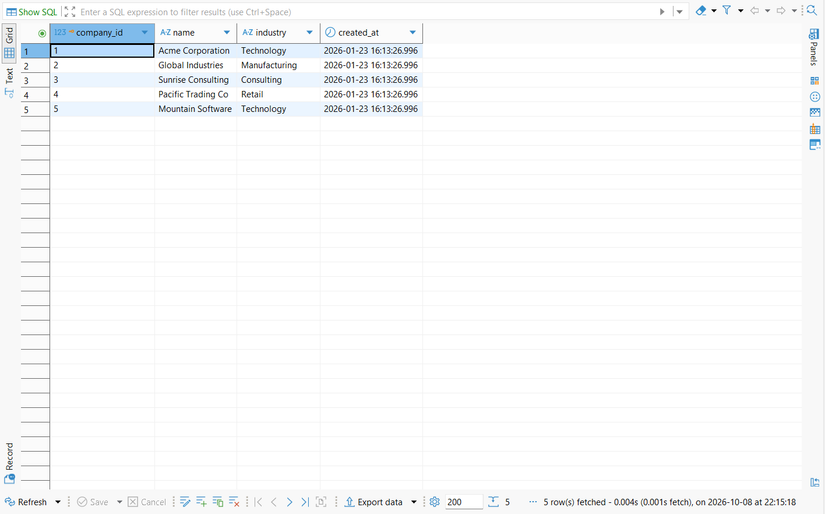The height and width of the screenshot is (514, 825).
Task: Open the Record view tab
Action: tap(9, 463)
